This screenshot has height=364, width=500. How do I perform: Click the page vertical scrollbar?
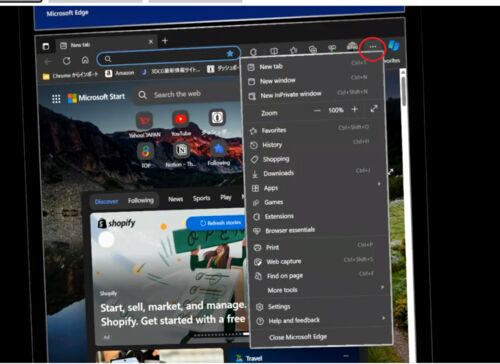[403, 93]
